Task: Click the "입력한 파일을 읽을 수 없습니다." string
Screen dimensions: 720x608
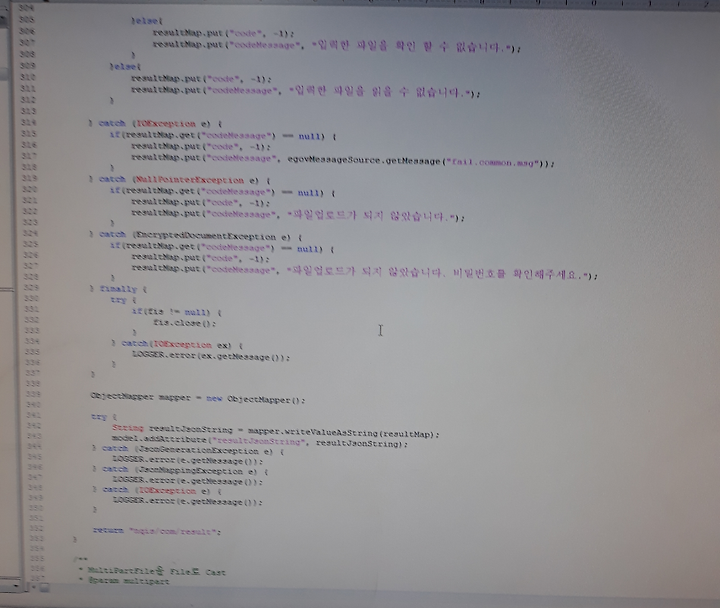Action: [381, 92]
